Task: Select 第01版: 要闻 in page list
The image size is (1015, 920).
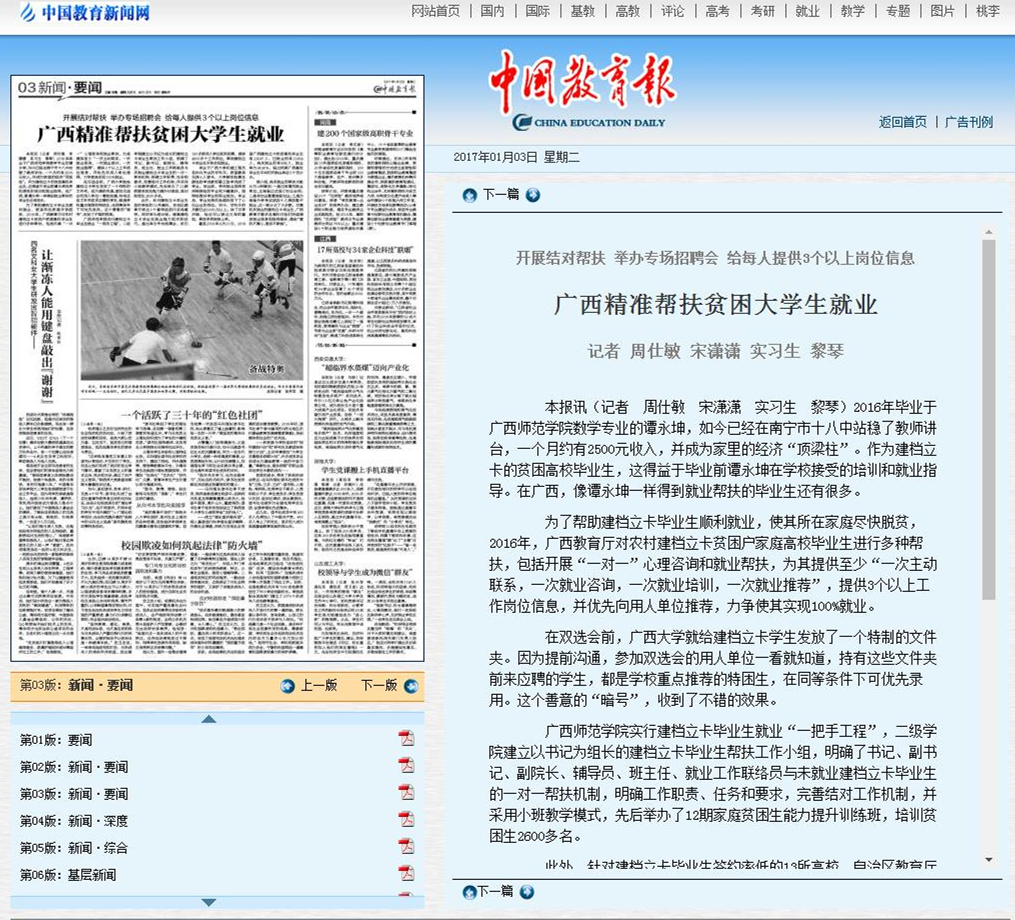Action: 56,739
